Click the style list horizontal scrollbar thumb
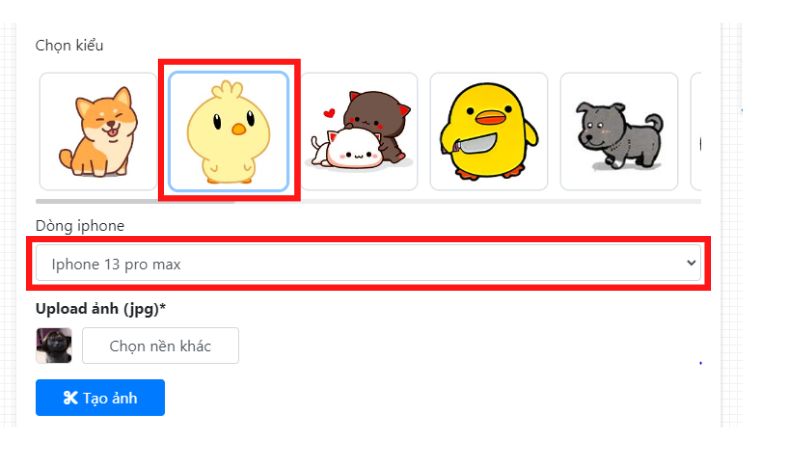This screenshot has height=450, width=800. point(135,201)
